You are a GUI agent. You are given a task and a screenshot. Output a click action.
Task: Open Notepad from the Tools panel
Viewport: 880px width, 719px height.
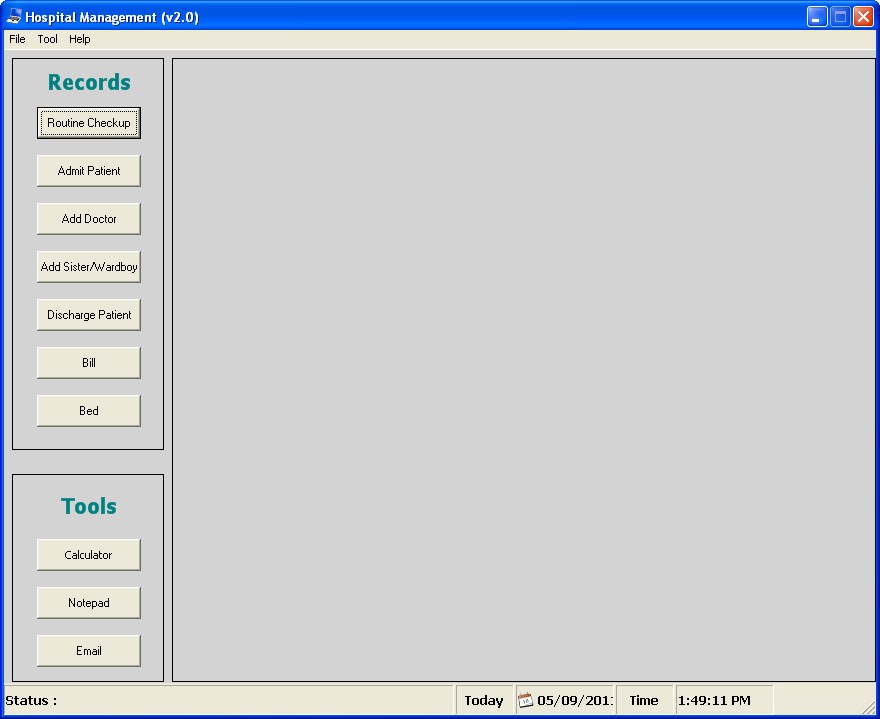tap(88, 602)
